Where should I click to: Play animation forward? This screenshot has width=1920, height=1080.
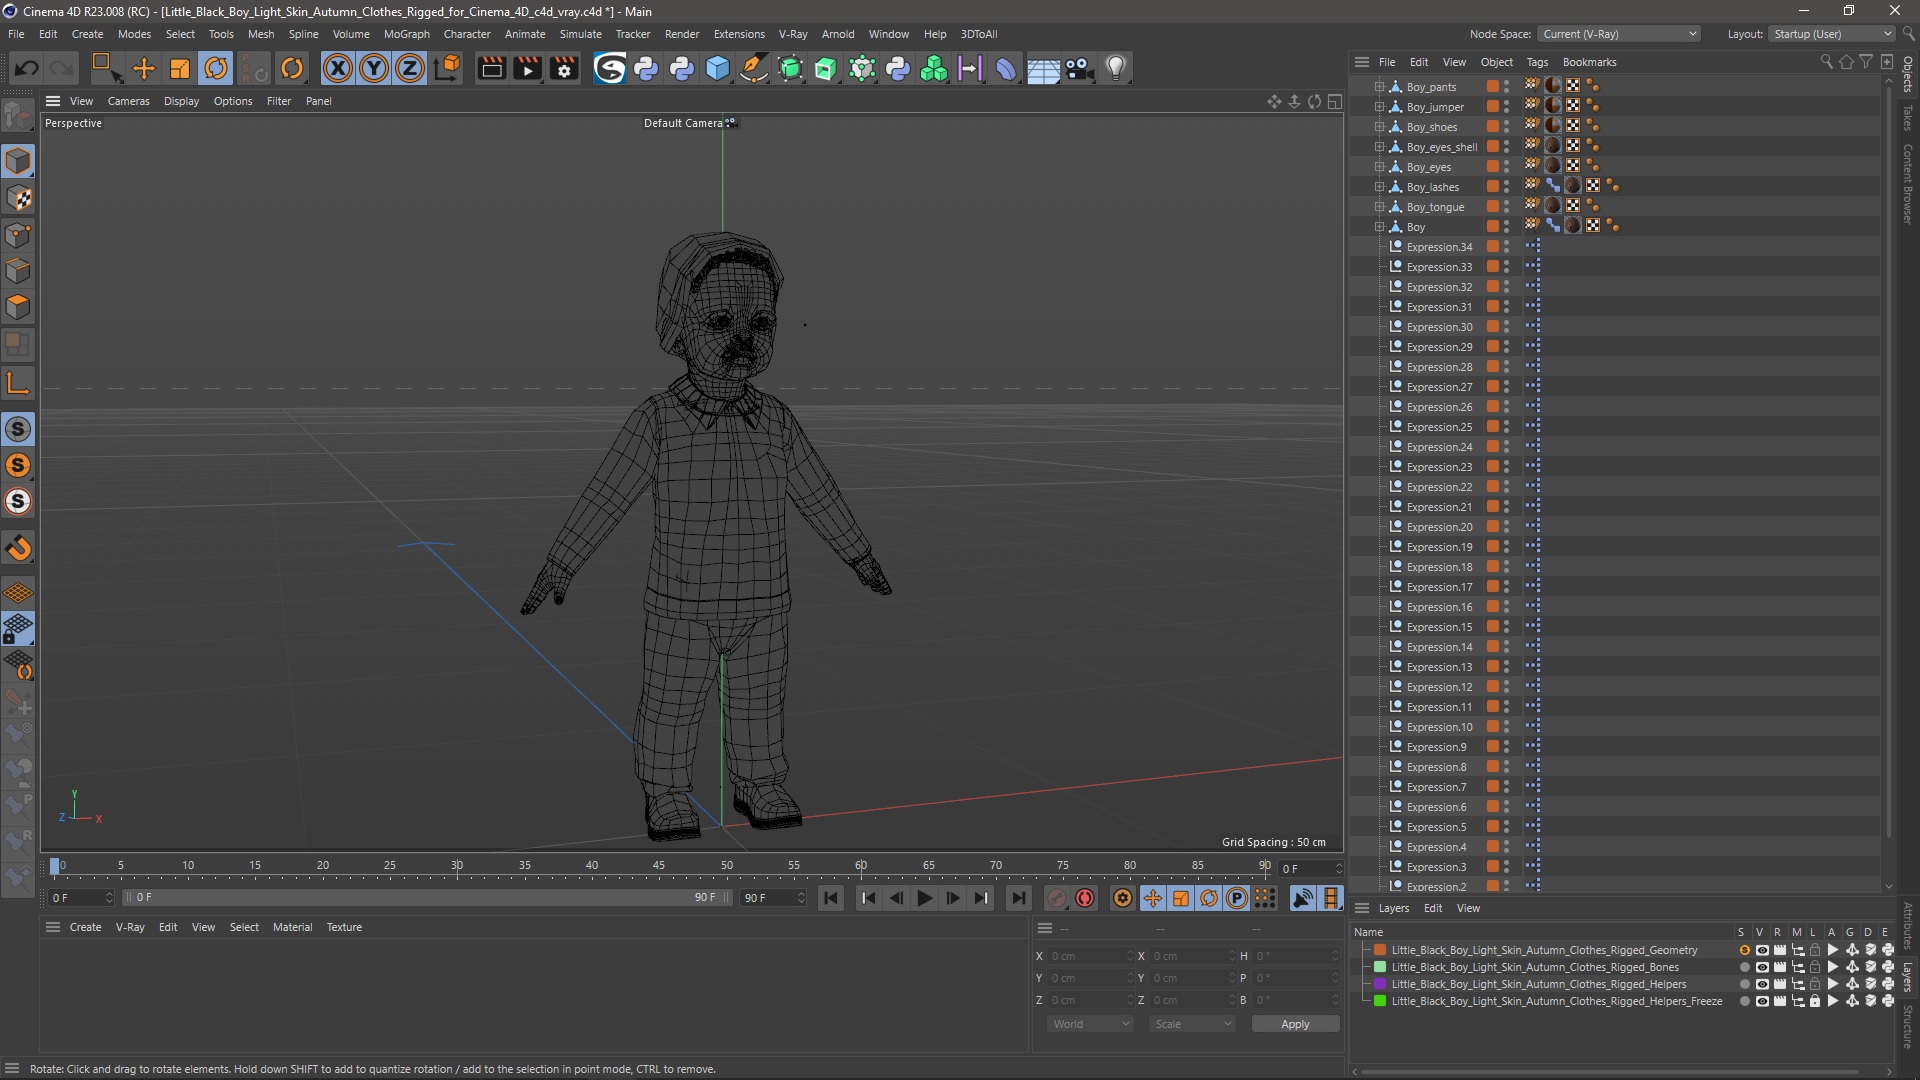pos(925,898)
